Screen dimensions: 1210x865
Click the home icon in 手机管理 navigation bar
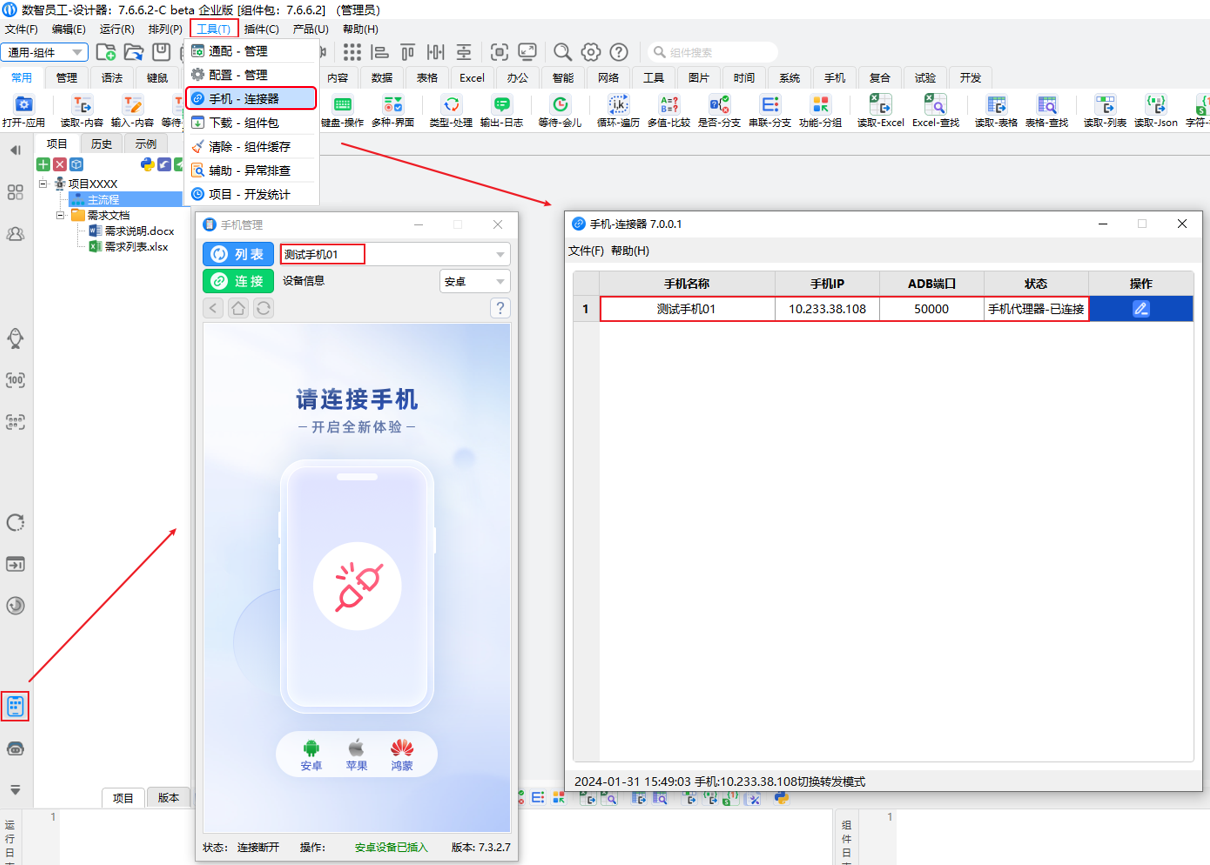238,308
